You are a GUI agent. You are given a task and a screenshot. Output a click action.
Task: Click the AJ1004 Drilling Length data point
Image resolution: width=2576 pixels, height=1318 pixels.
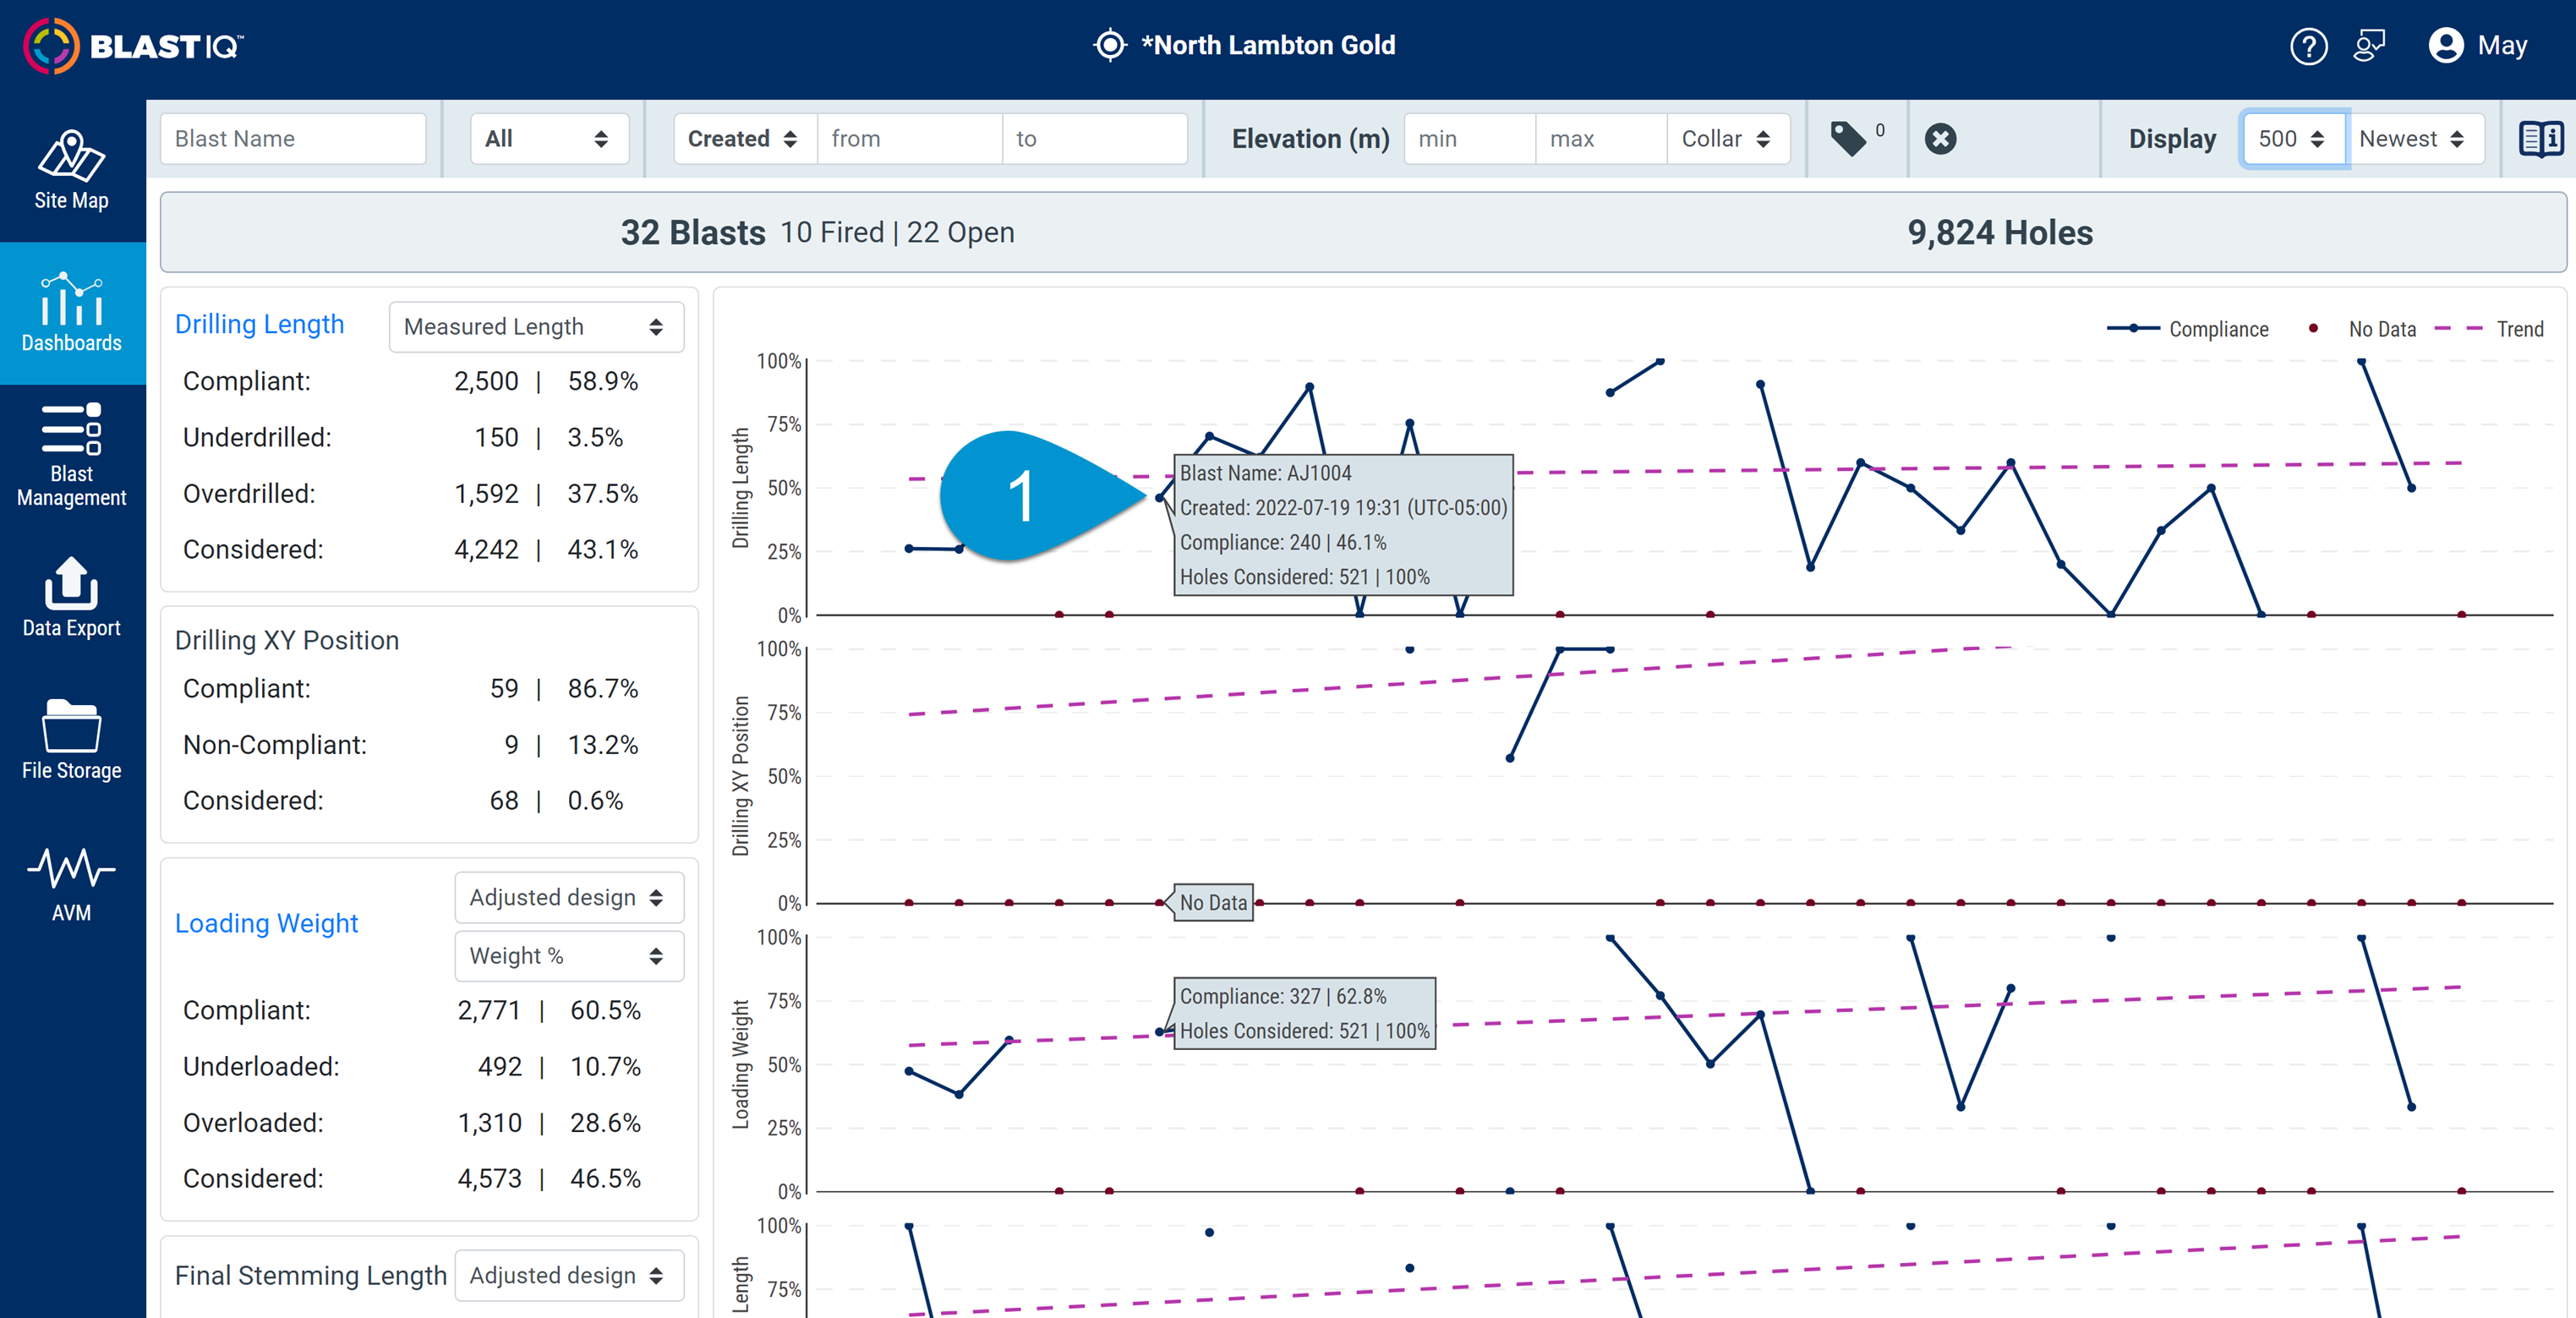click(1160, 497)
